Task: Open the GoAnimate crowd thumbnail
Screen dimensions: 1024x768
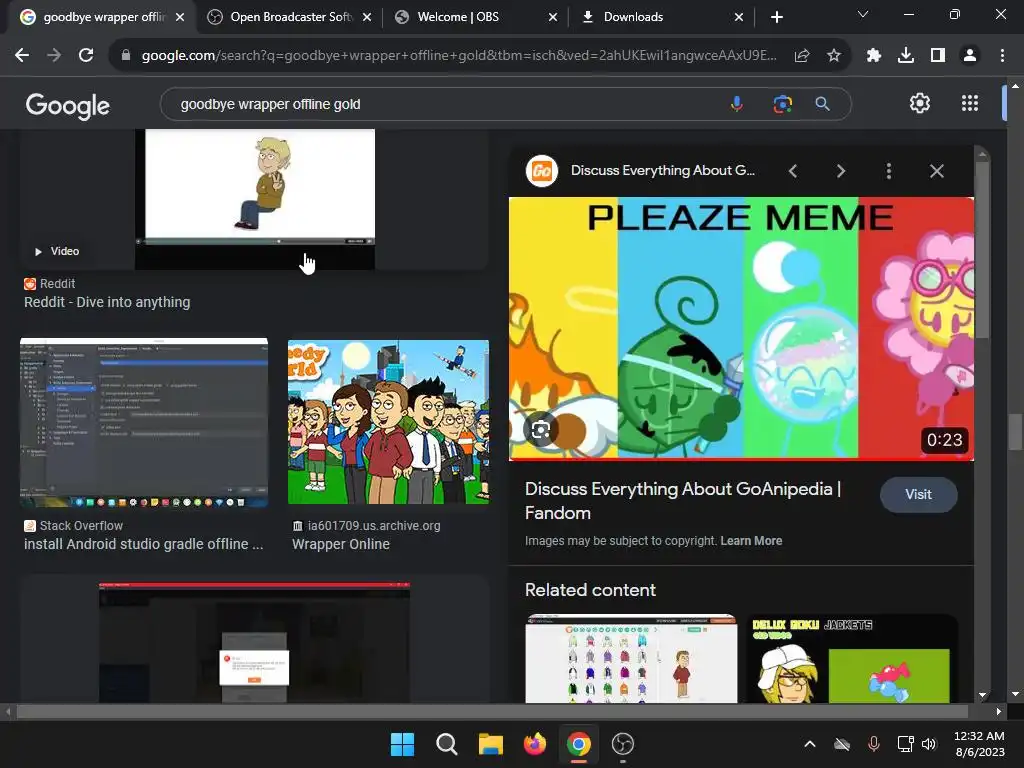Action: pyautogui.click(x=389, y=422)
